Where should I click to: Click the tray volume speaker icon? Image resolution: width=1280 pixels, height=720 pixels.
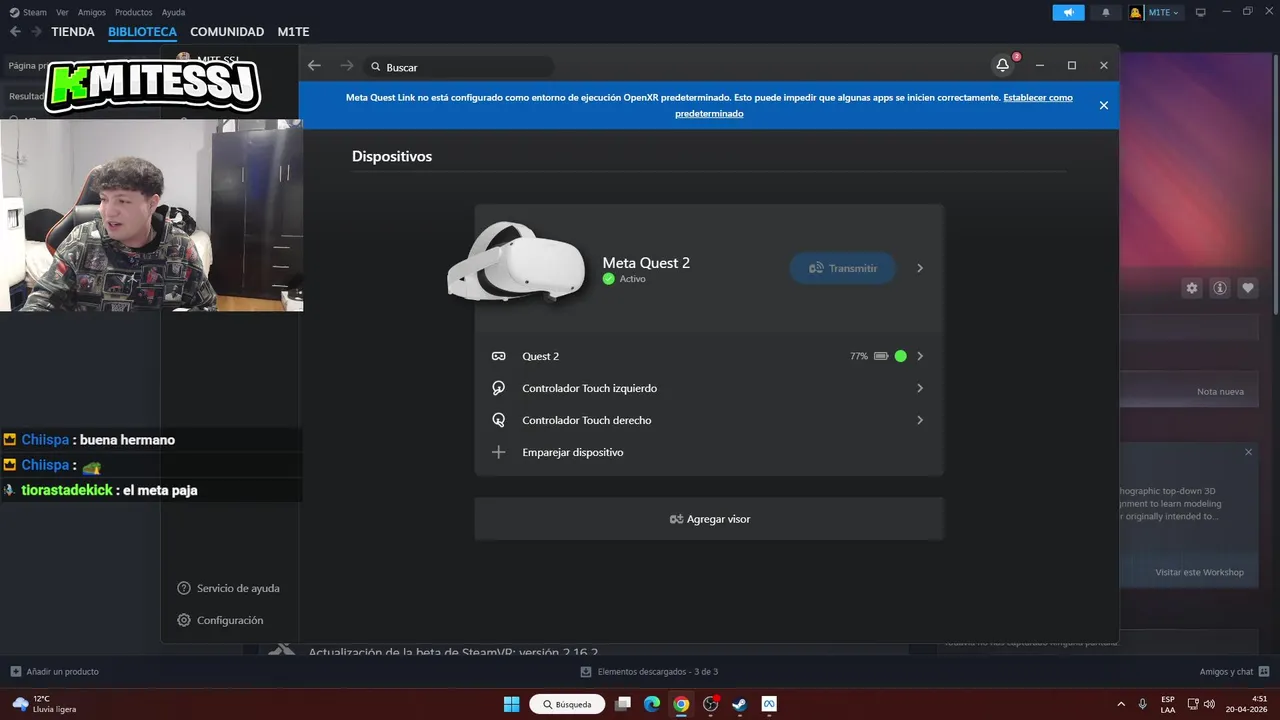[x=1210, y=704]
